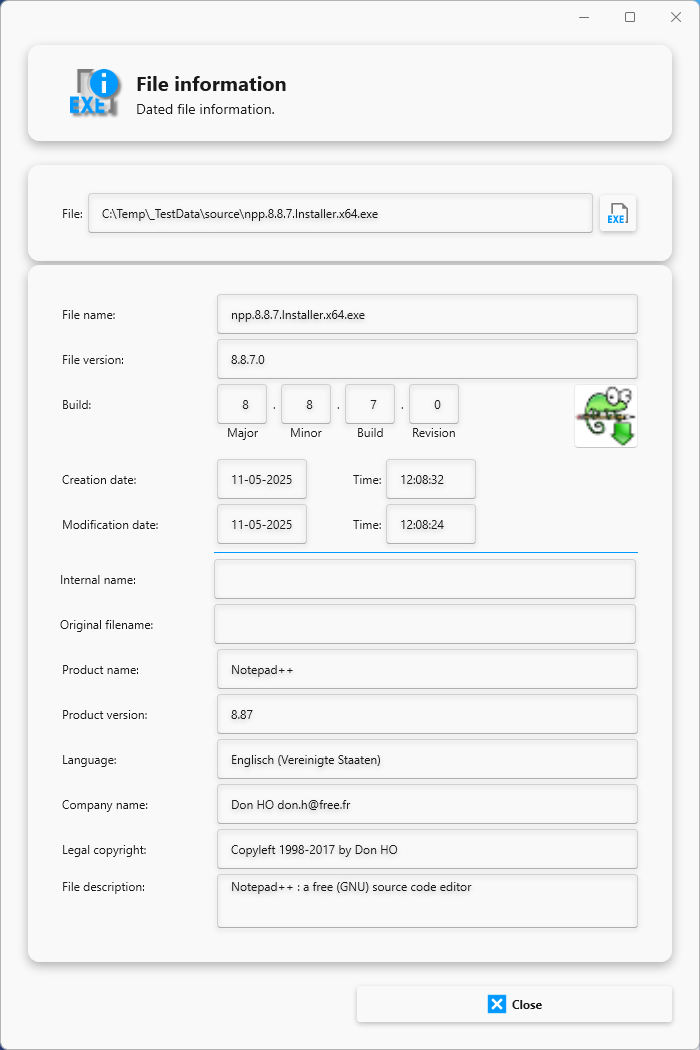Screen dimensions: 700x1050
Task: Select the File name field
Action: (x=427, y=314)
